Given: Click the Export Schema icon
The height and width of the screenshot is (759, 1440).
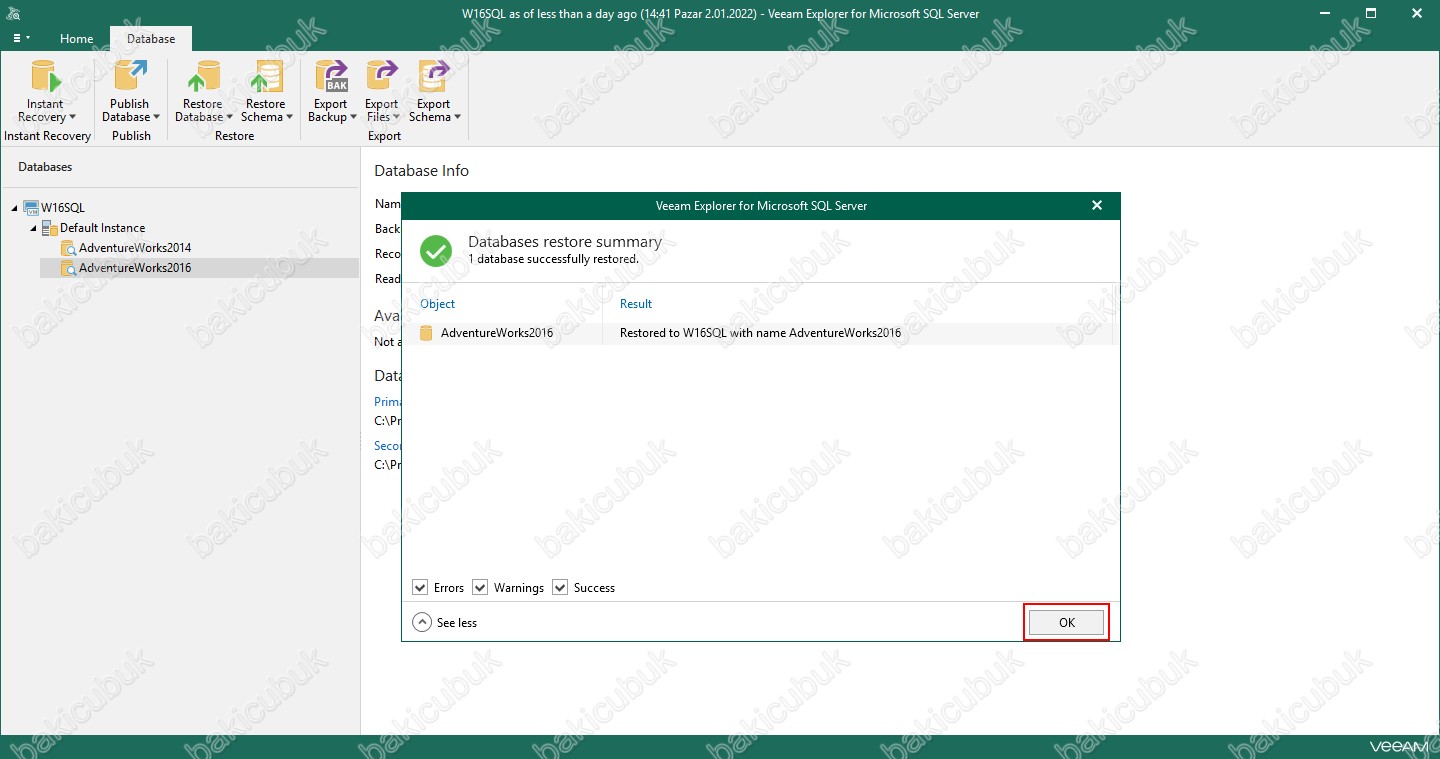Looking at the screenshot, I should (433, 77).
